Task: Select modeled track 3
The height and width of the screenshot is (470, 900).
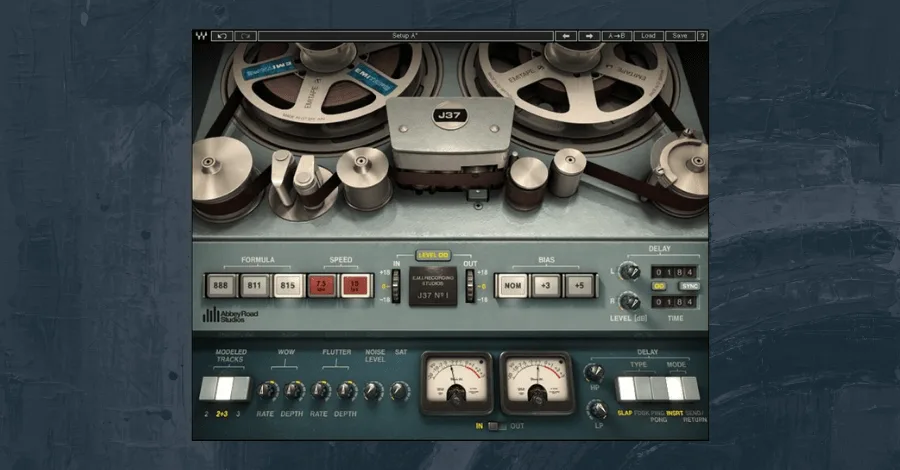Action: (x=240, y=389)
